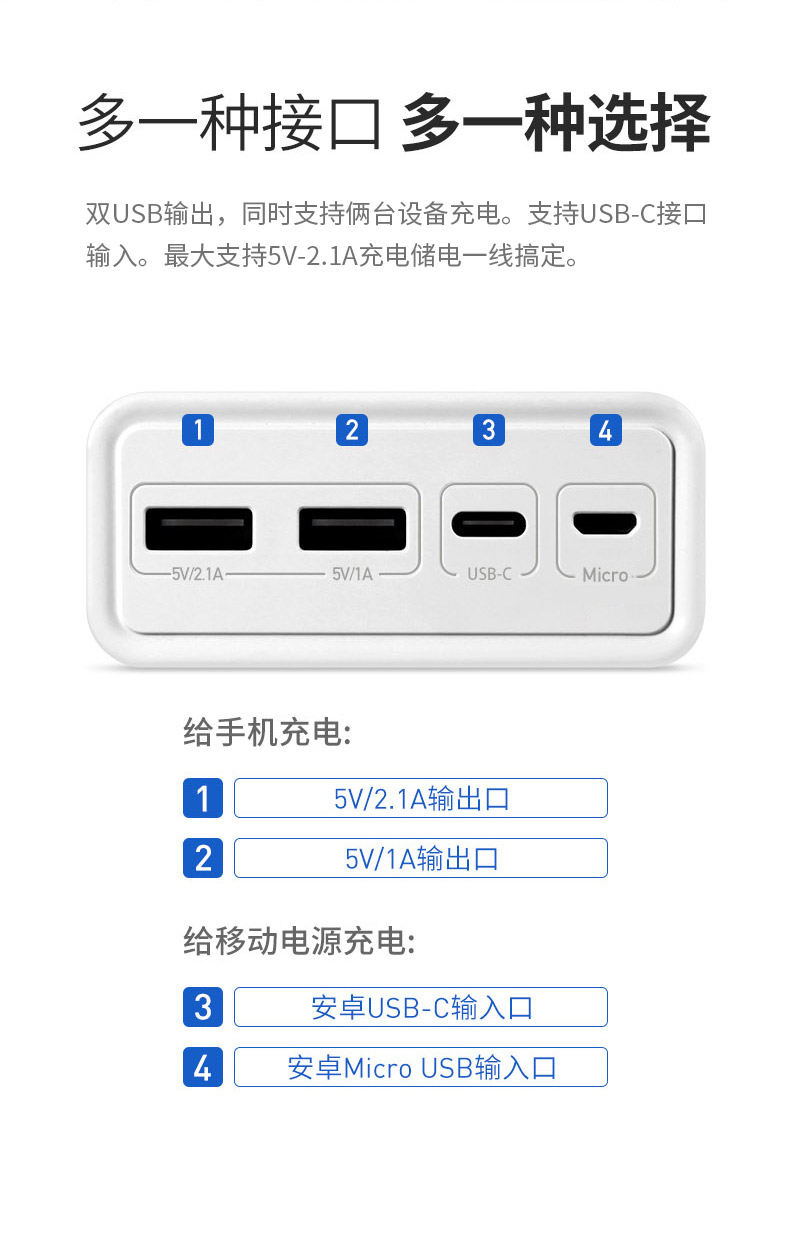Select the 5V/2.1A输出口 label box
The width and height of the screenshot is (790, 1255).
[421, 798]
